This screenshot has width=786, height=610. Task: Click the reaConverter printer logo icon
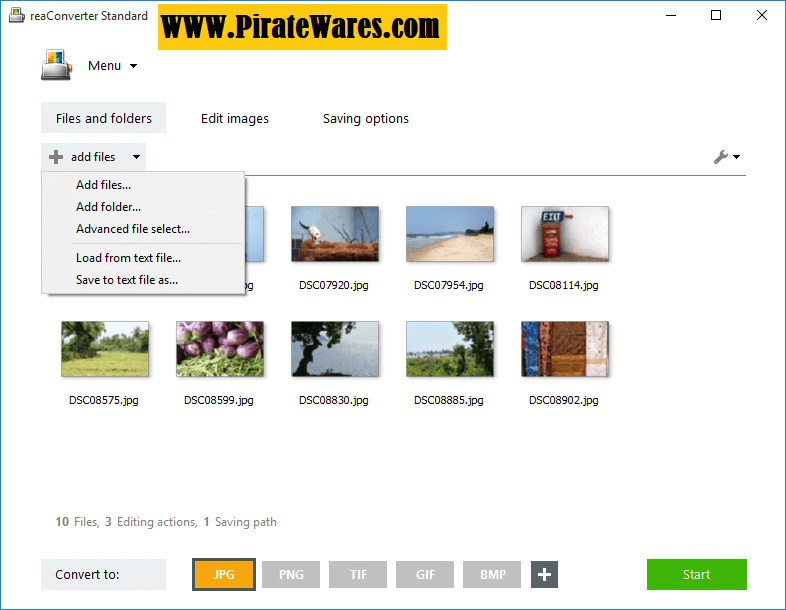click(56, 65)
